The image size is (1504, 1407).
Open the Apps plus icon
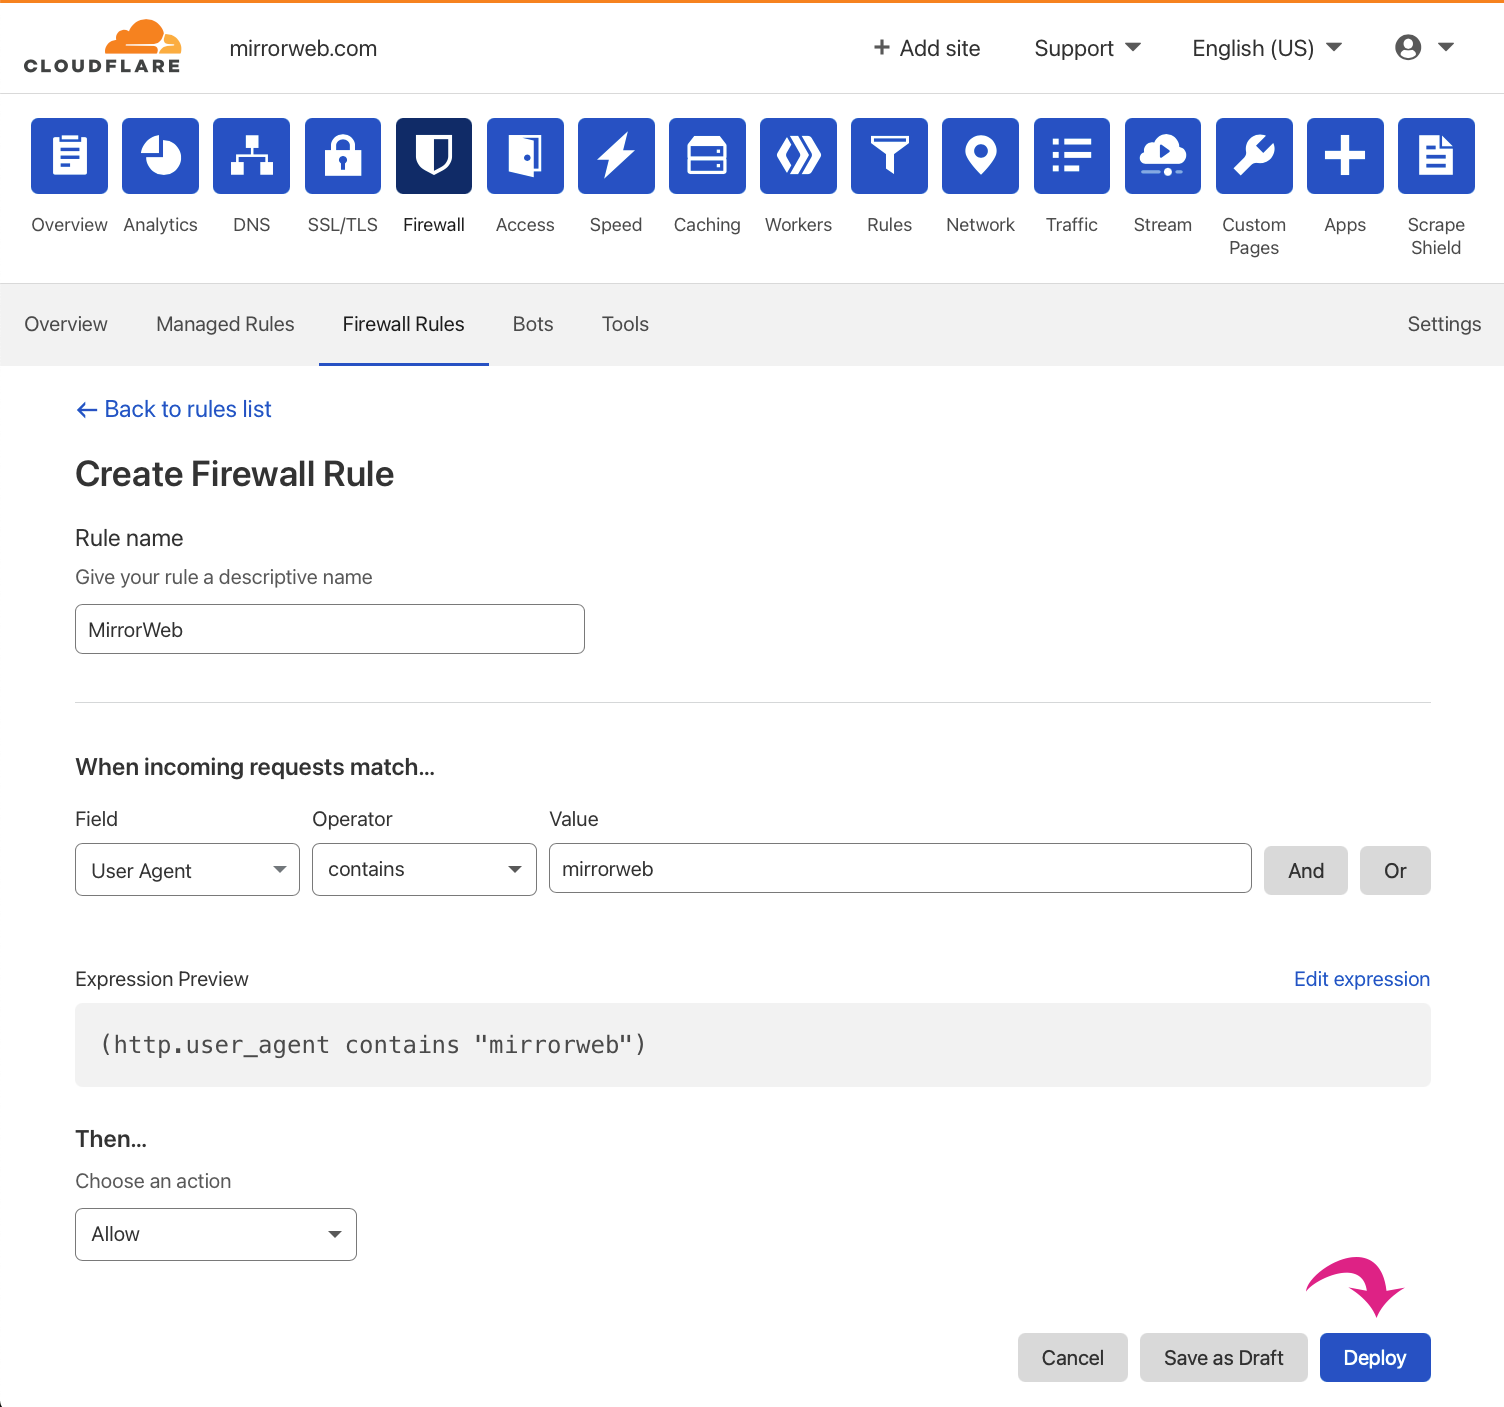click(x=1345, y=156)
